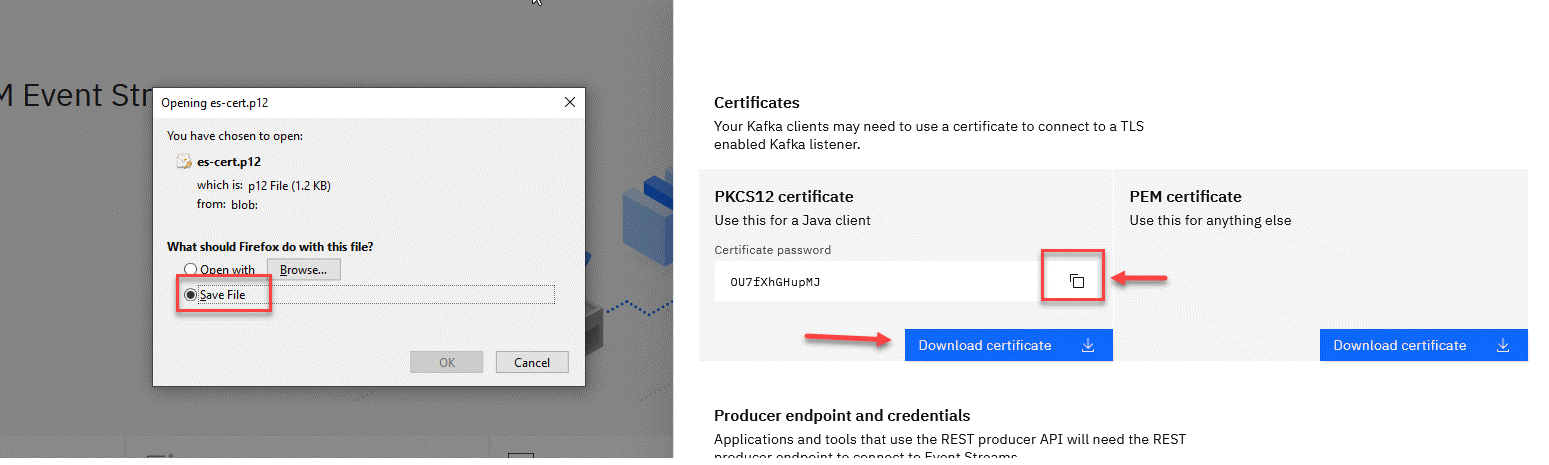Click the PEM certificate heading
1549x465 pixels.
pos(1185,197)
